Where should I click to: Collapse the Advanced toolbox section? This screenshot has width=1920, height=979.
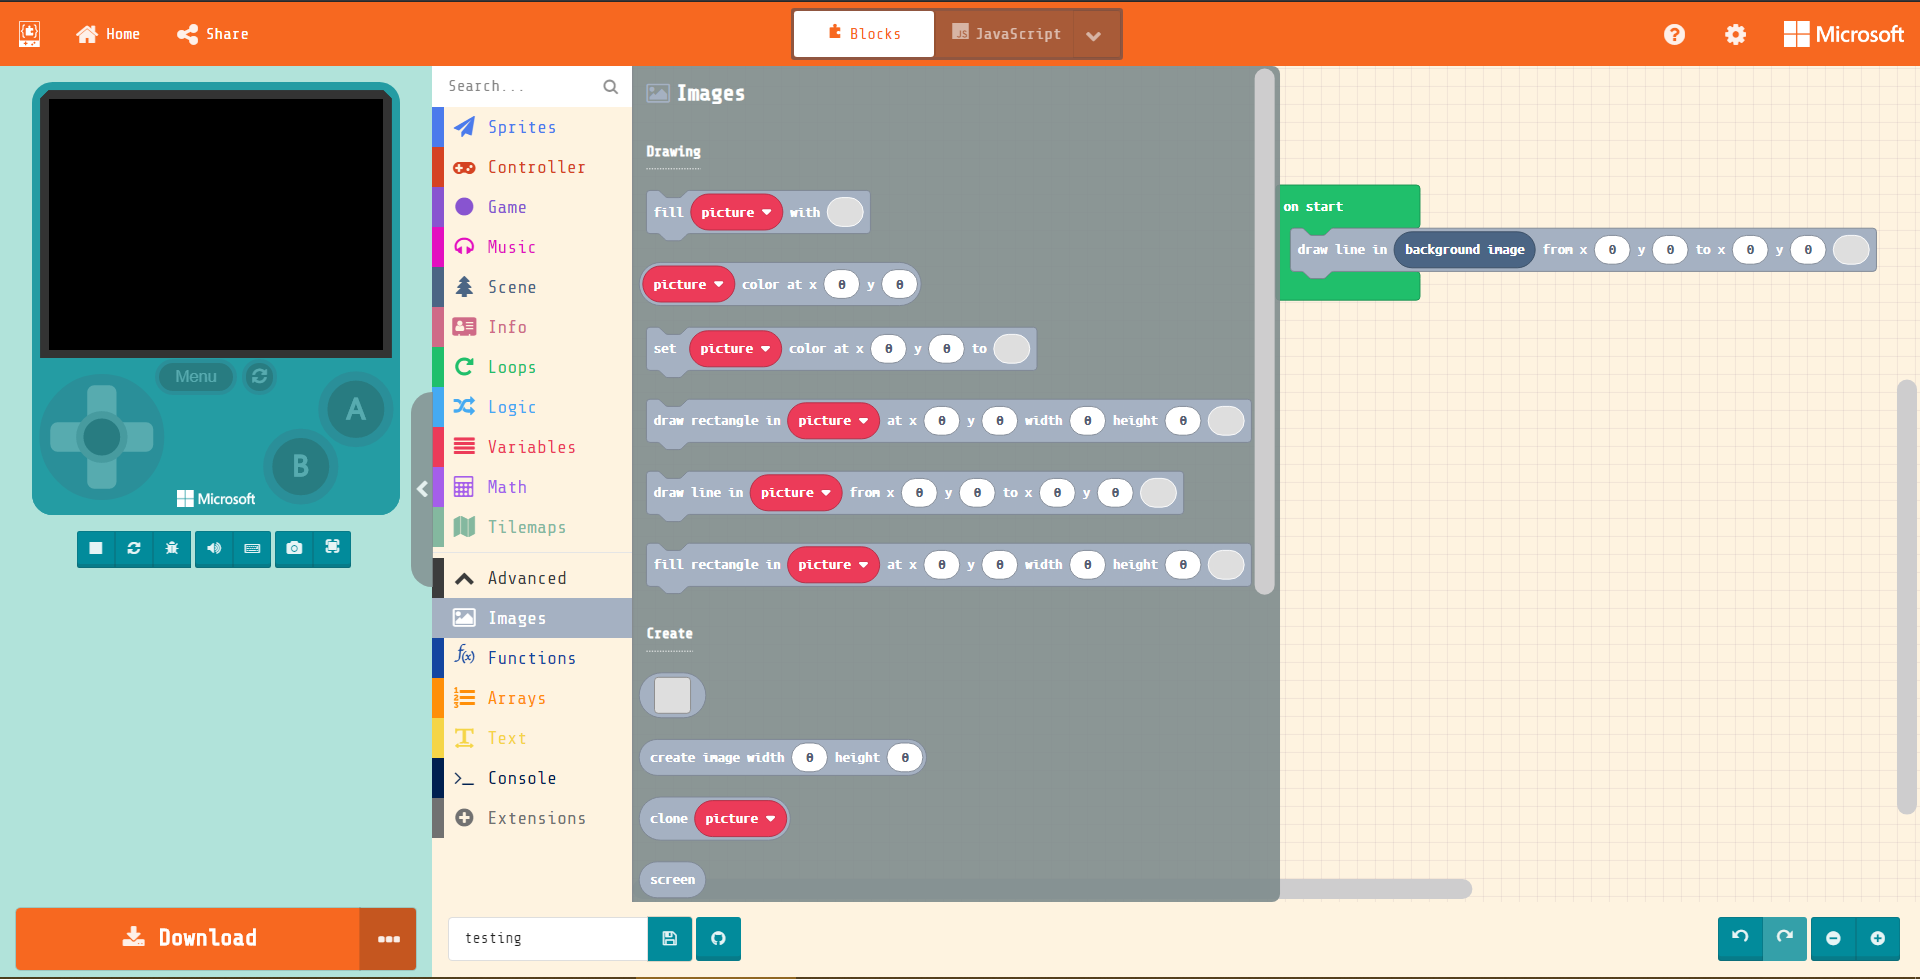click(532, 578)
